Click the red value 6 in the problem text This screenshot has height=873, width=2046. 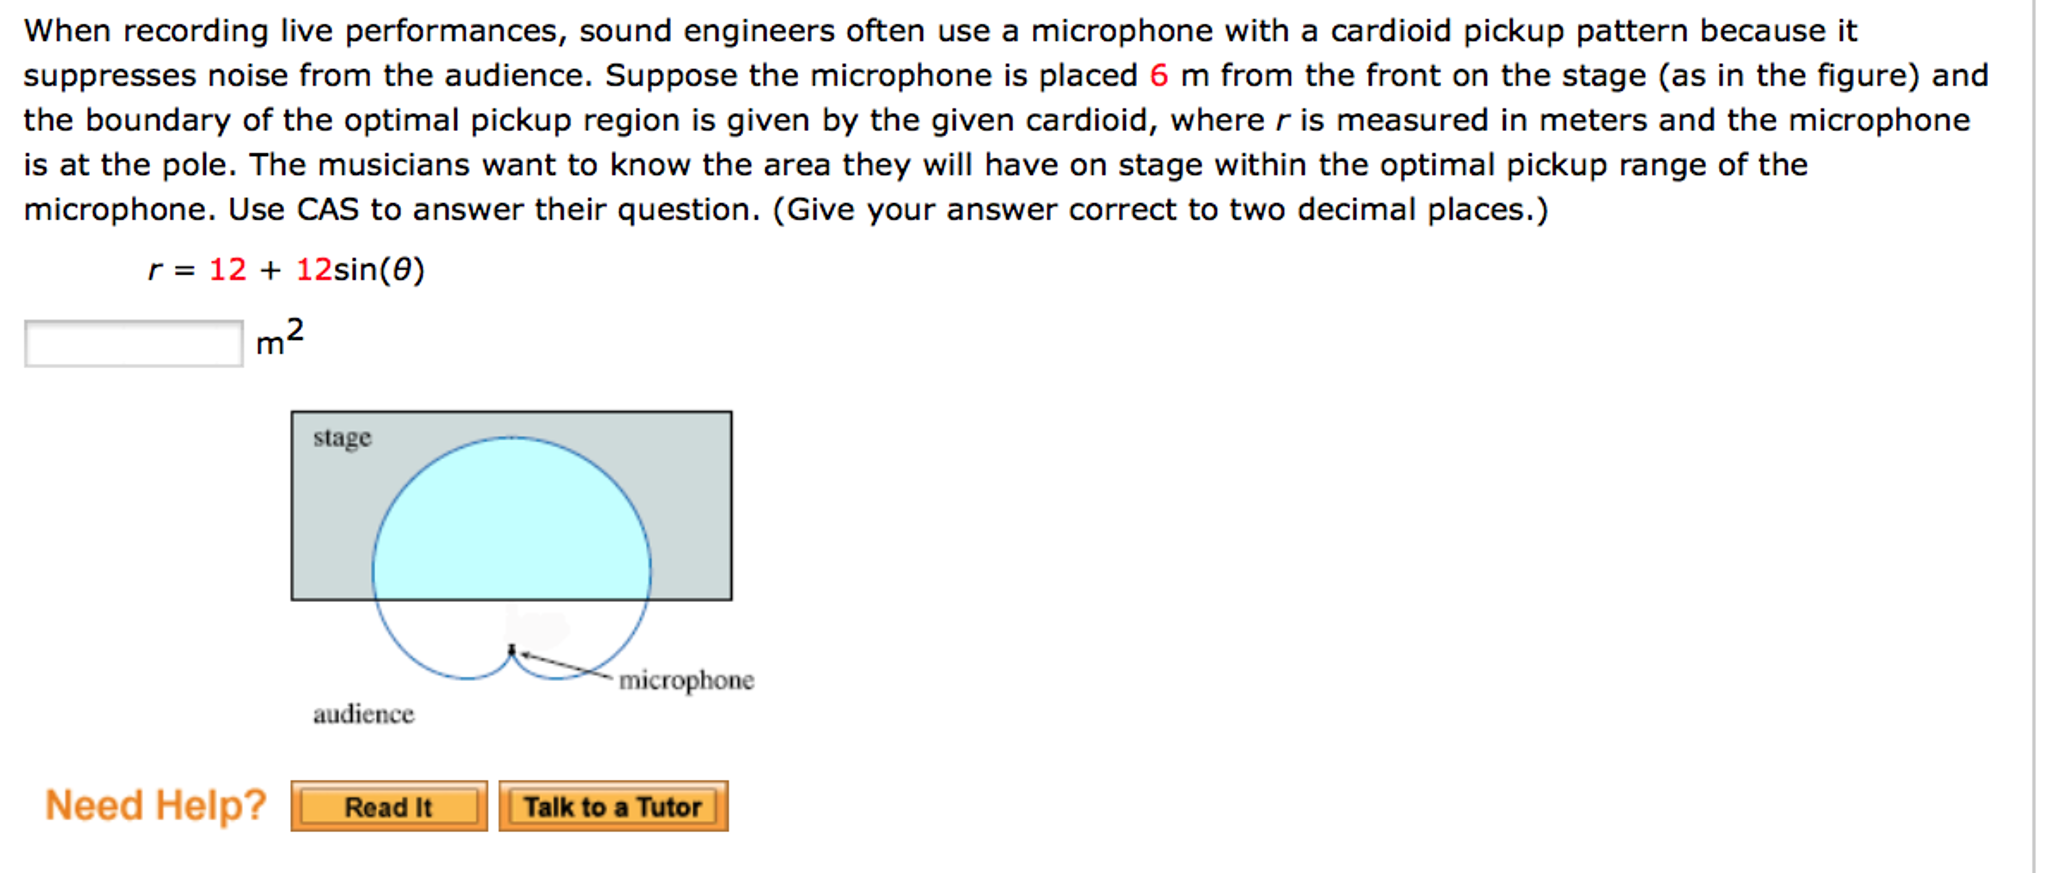(x=1159, y=75)
